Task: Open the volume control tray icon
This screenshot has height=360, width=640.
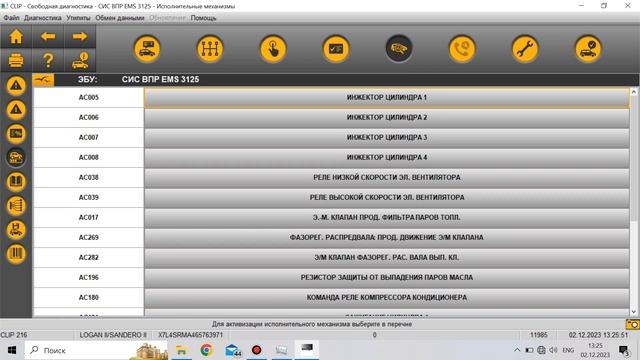Action: point(553,350)
